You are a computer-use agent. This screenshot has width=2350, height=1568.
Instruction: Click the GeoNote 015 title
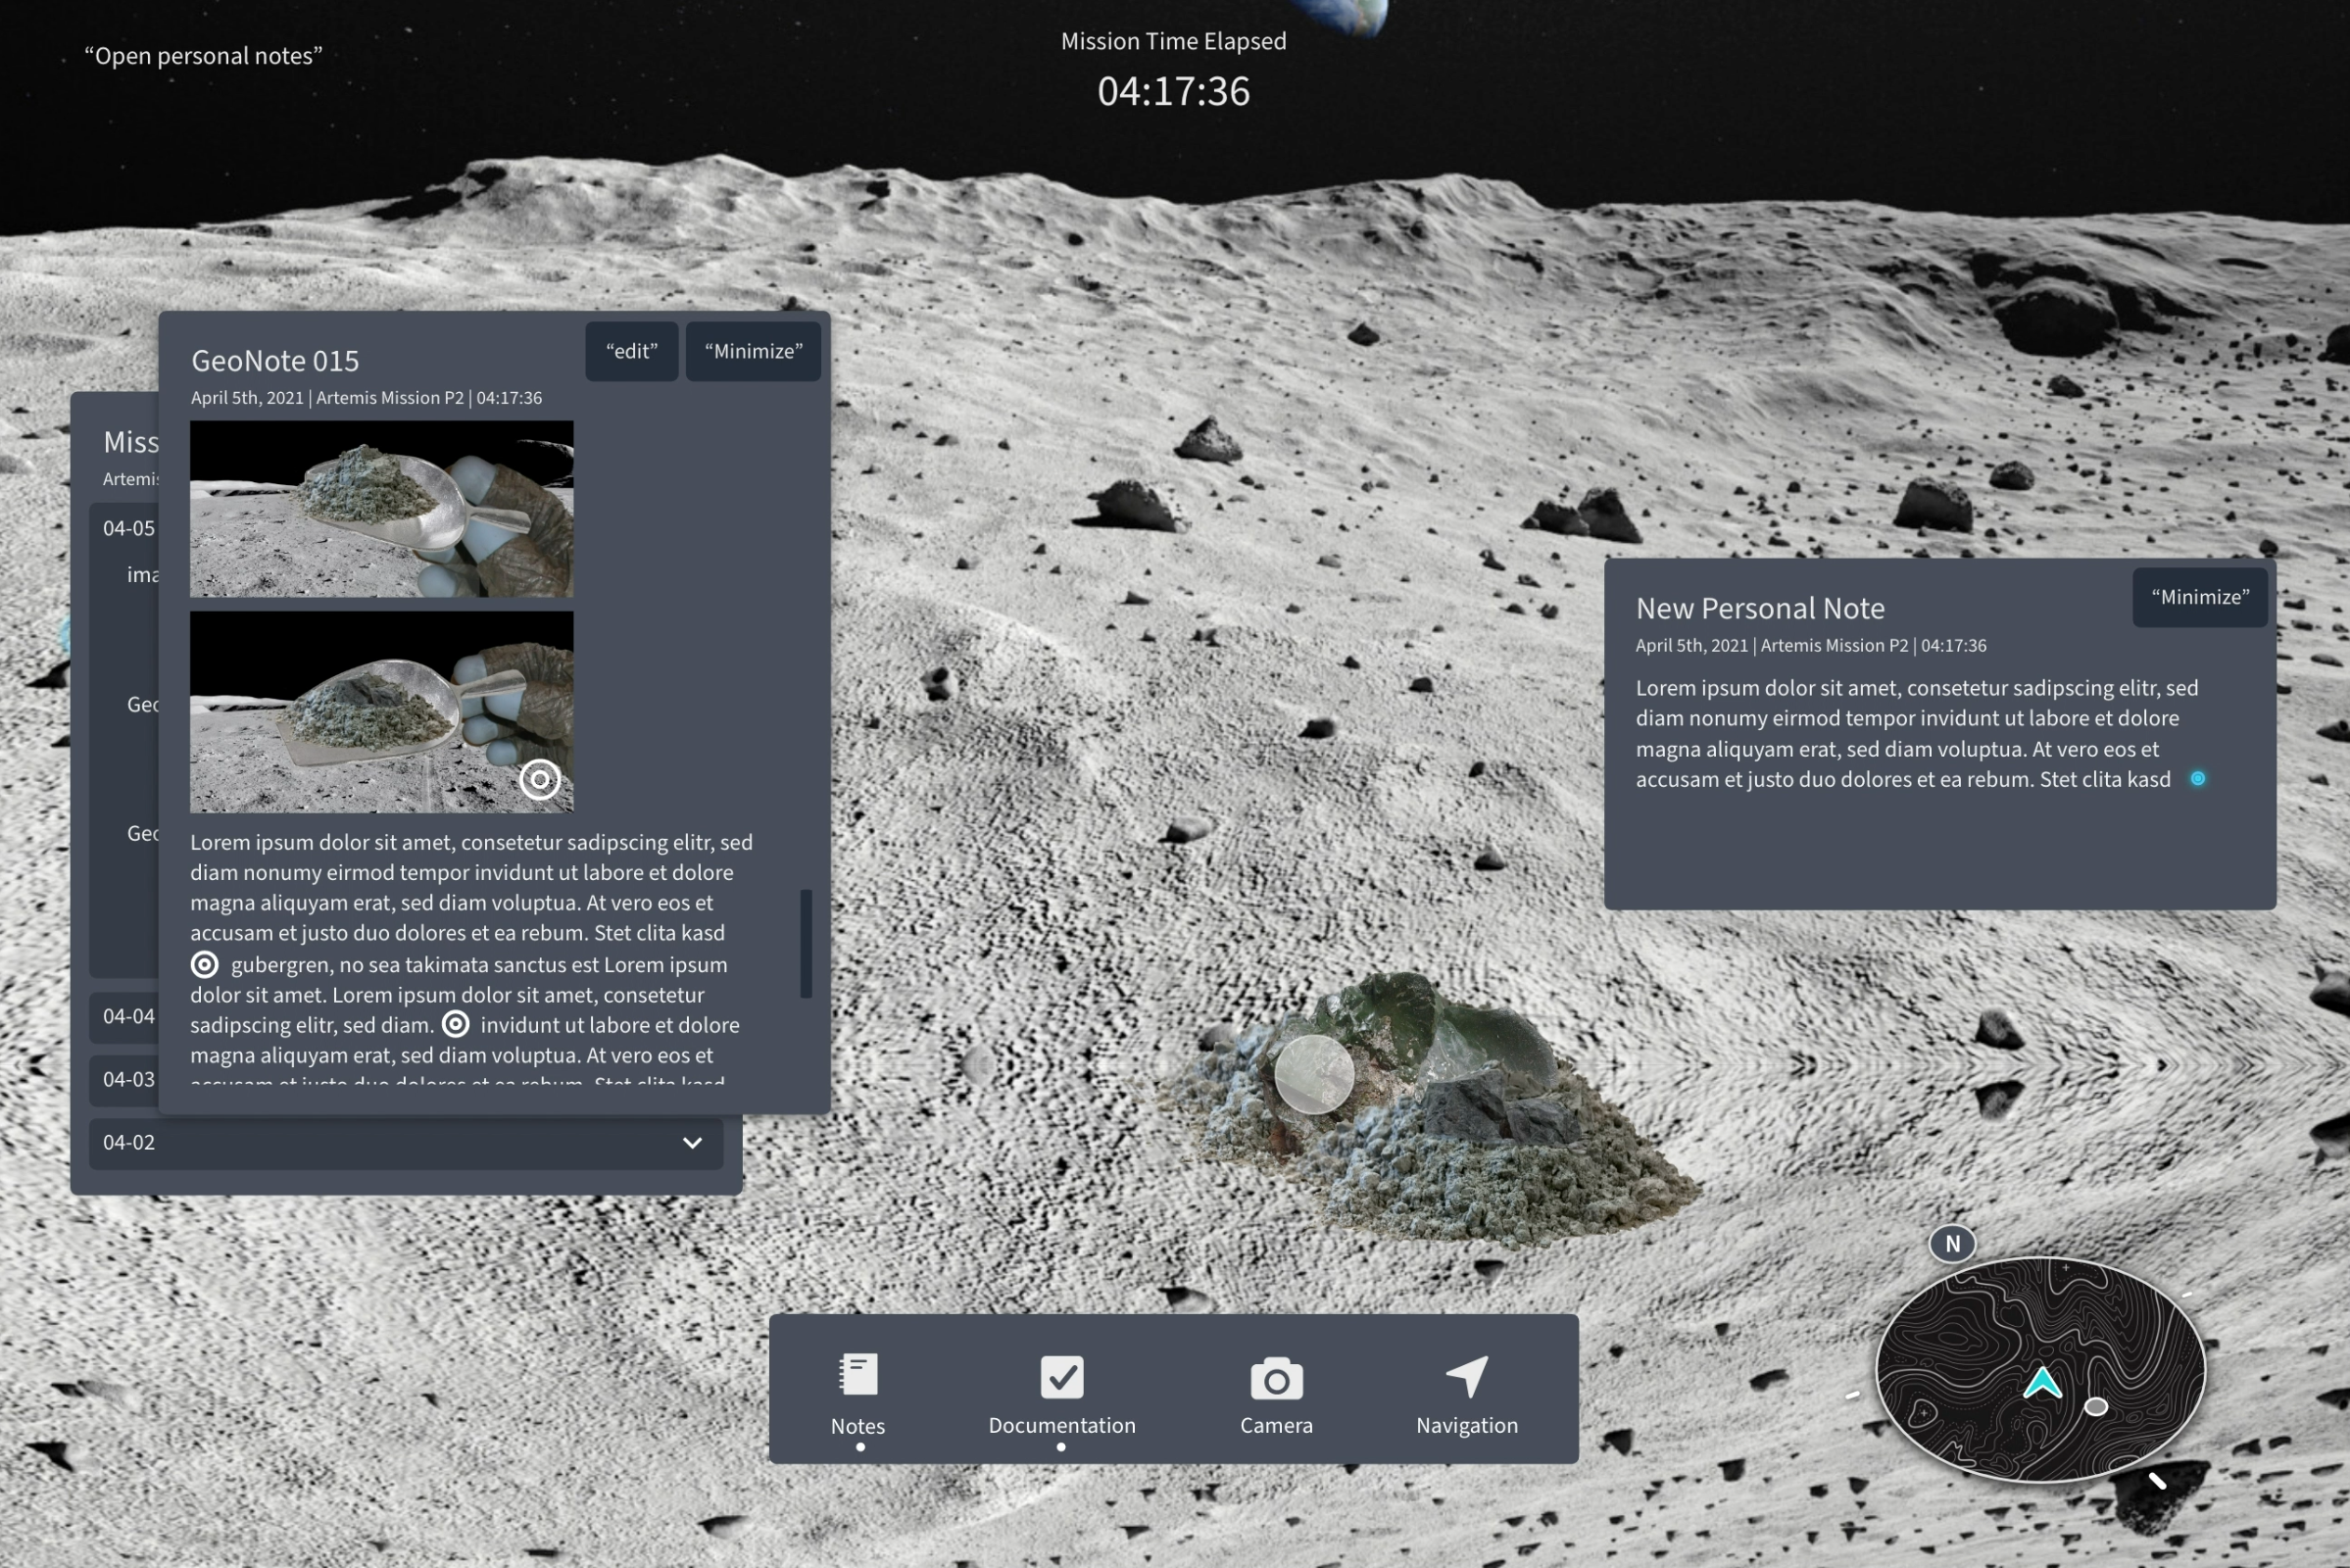click(x=275, y=360)
